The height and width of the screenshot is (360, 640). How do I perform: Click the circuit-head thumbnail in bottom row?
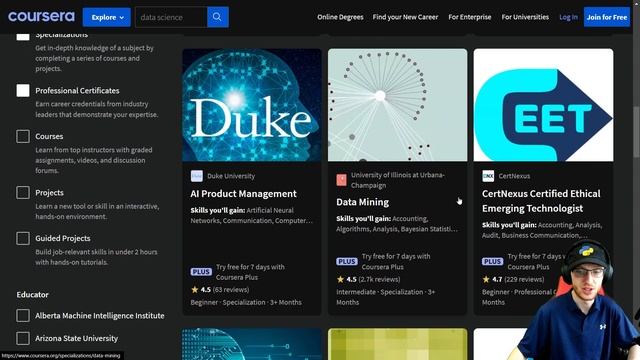(252, 344)
